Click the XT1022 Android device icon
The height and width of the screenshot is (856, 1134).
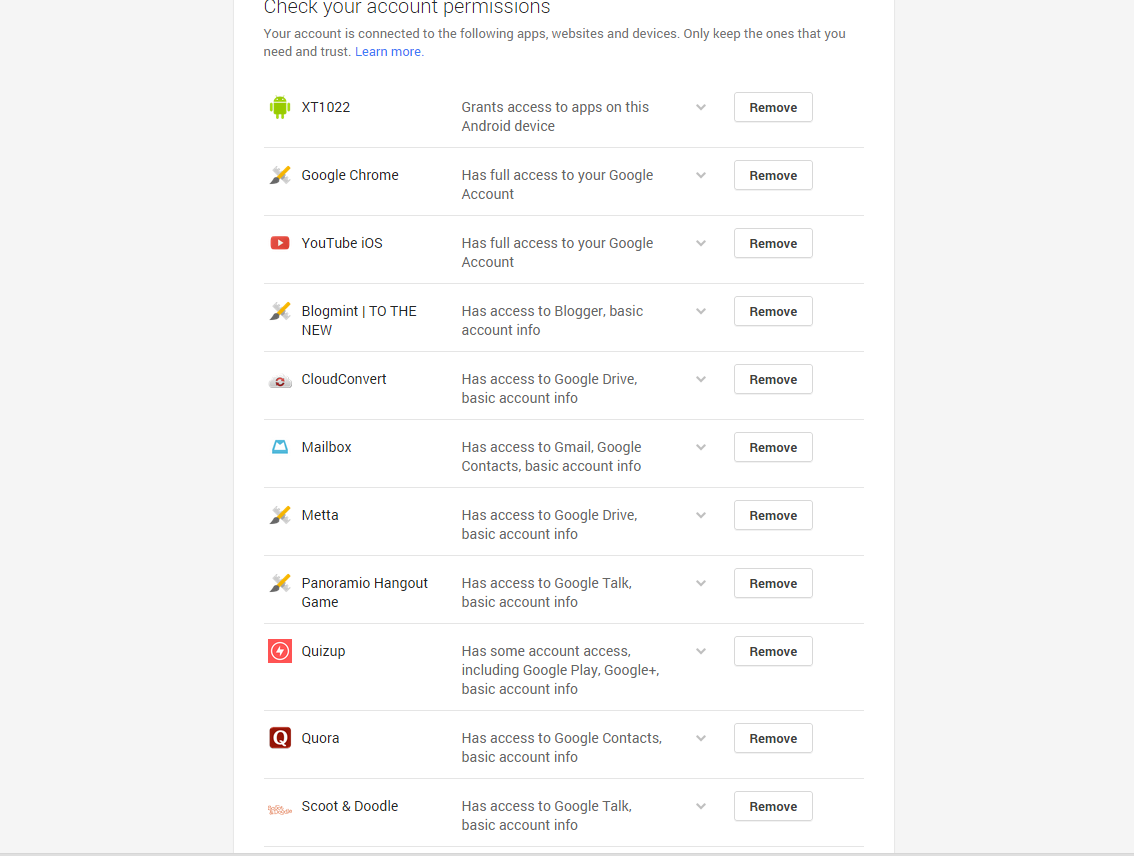[x=280, y=107]
